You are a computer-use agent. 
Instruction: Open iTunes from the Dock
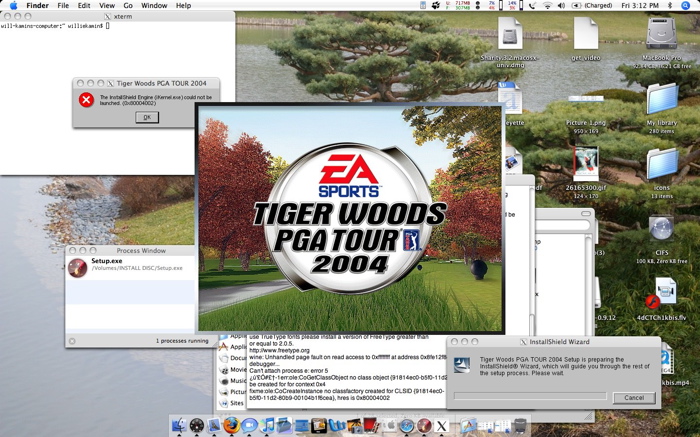[267, 425]
